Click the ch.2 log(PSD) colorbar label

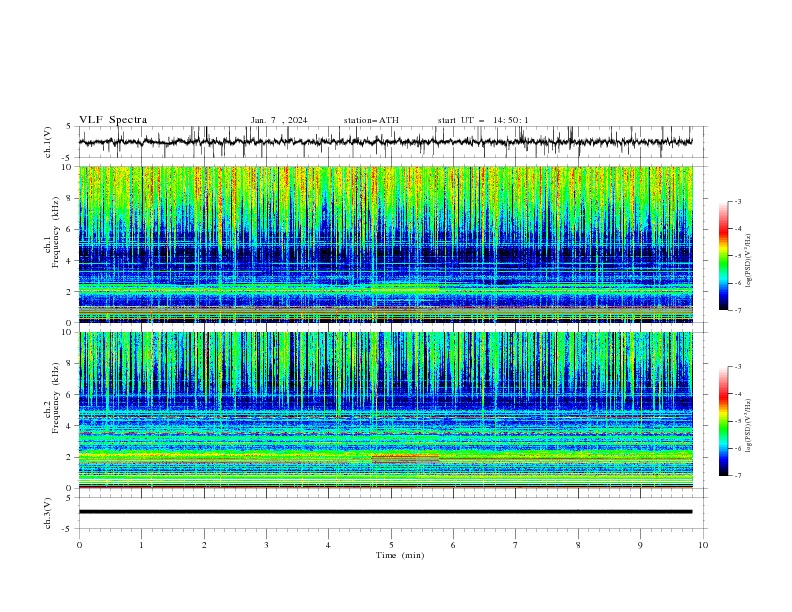click(x=749, y=426)
